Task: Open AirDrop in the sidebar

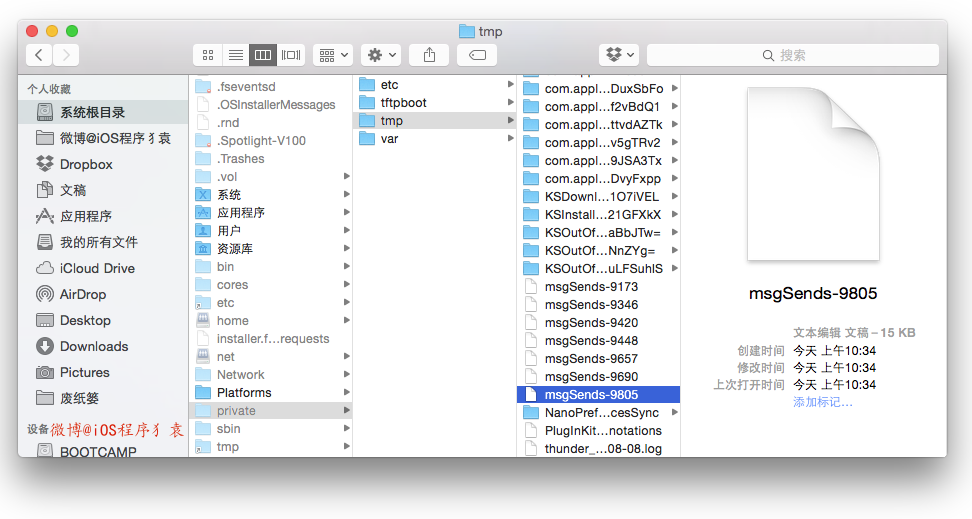Action: [104, 295]
